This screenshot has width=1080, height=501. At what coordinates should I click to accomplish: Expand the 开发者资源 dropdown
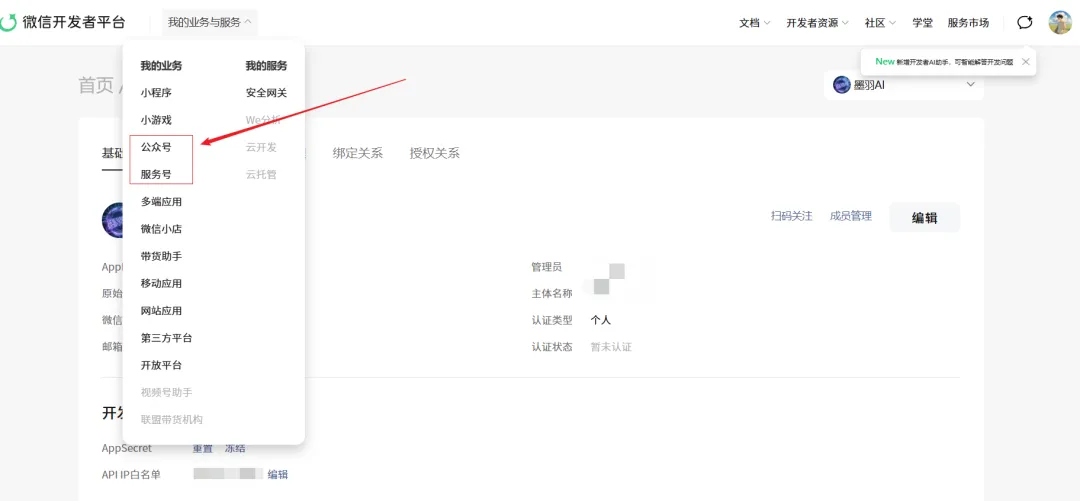pyautogui.click(x=818, y=23)
